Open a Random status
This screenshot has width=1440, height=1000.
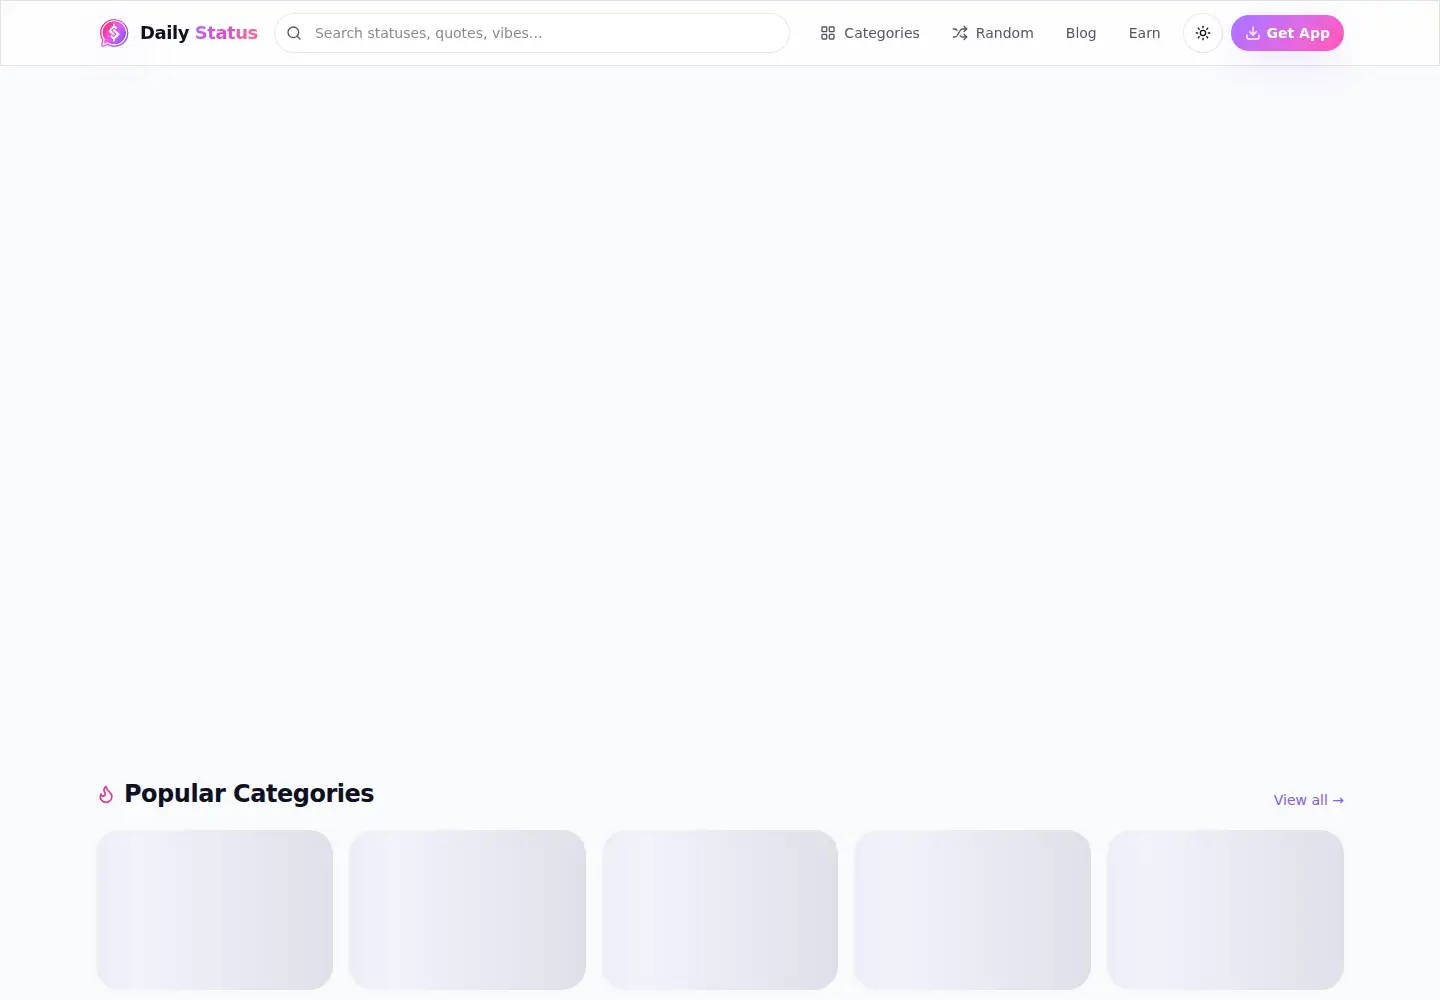(993, 33)
